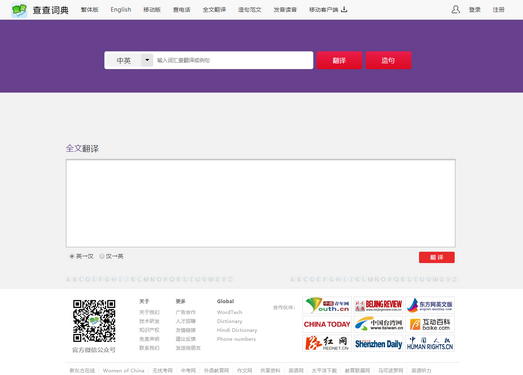The height and width of the screenshot is (375, 523).
Task: Open the 互动百科 baike.com partner logo
Action: click(x=430, y=324)
